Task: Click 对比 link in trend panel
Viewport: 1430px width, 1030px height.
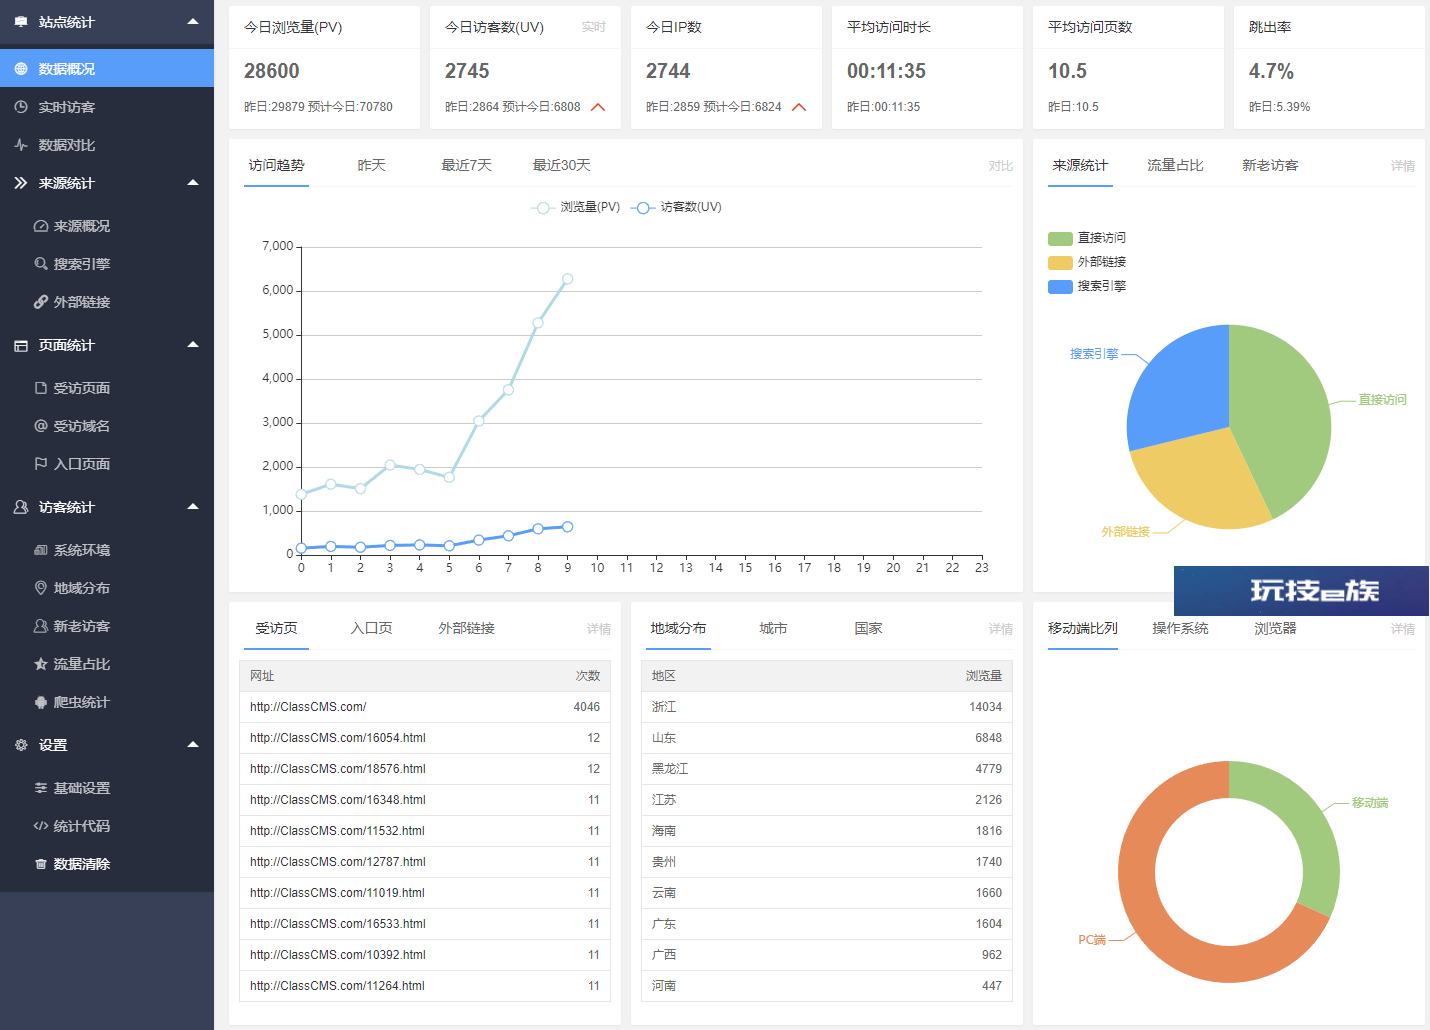Action: tap(1001, 166)
